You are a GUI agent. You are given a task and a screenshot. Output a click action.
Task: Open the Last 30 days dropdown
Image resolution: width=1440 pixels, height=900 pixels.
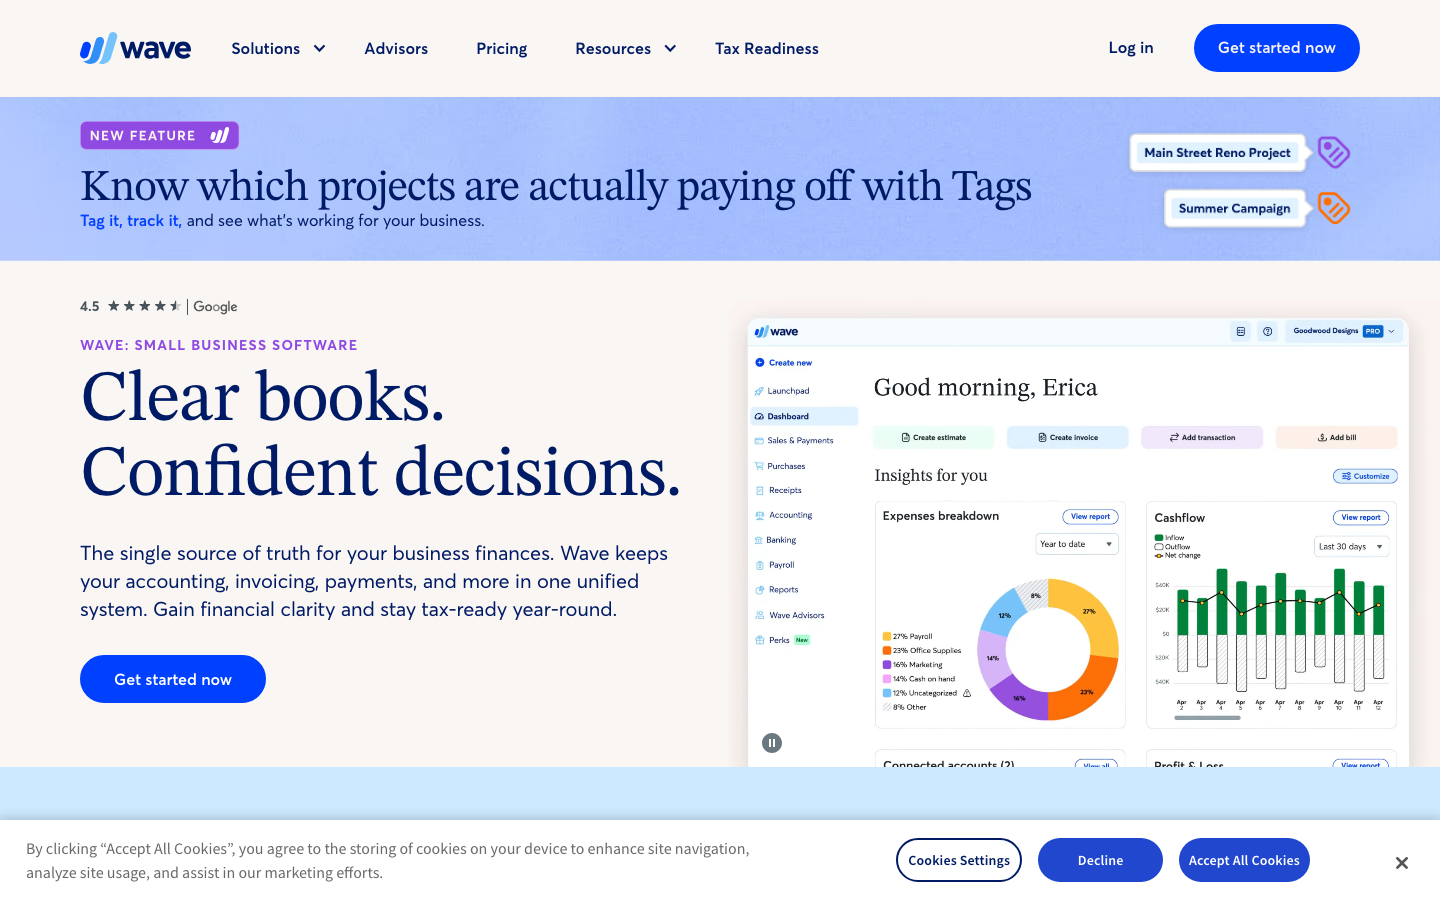pyautogui.click(x=1351, y=546)
